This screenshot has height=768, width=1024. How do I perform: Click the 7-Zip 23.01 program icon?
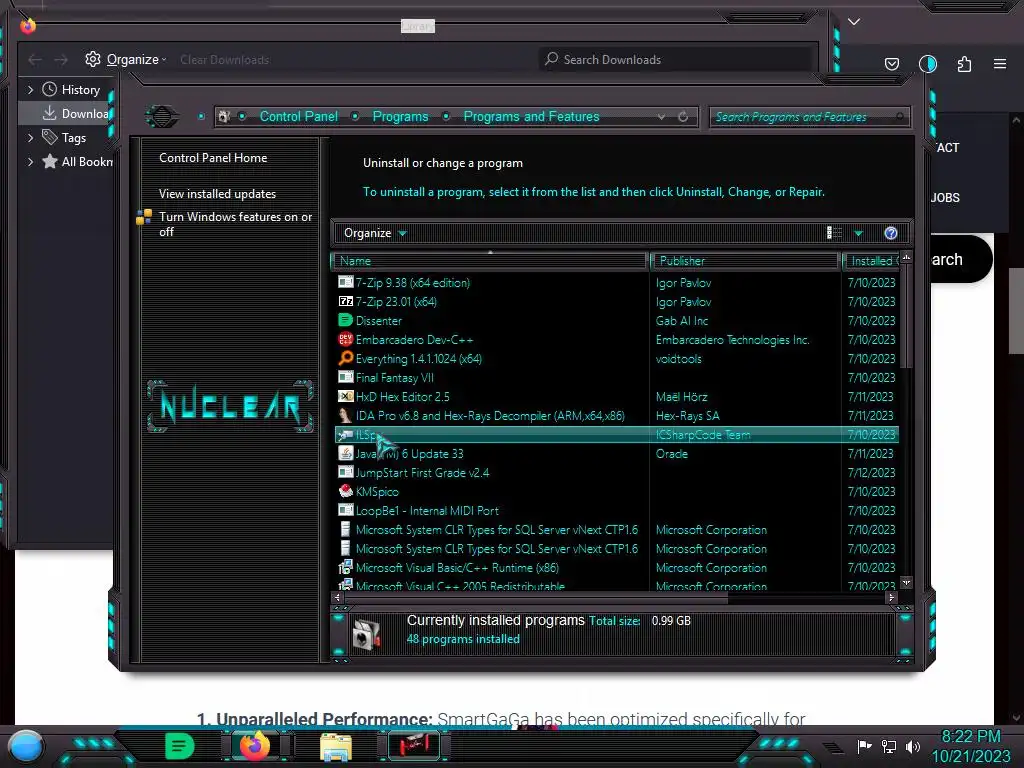pyautogui.click(x=345, y=301)
